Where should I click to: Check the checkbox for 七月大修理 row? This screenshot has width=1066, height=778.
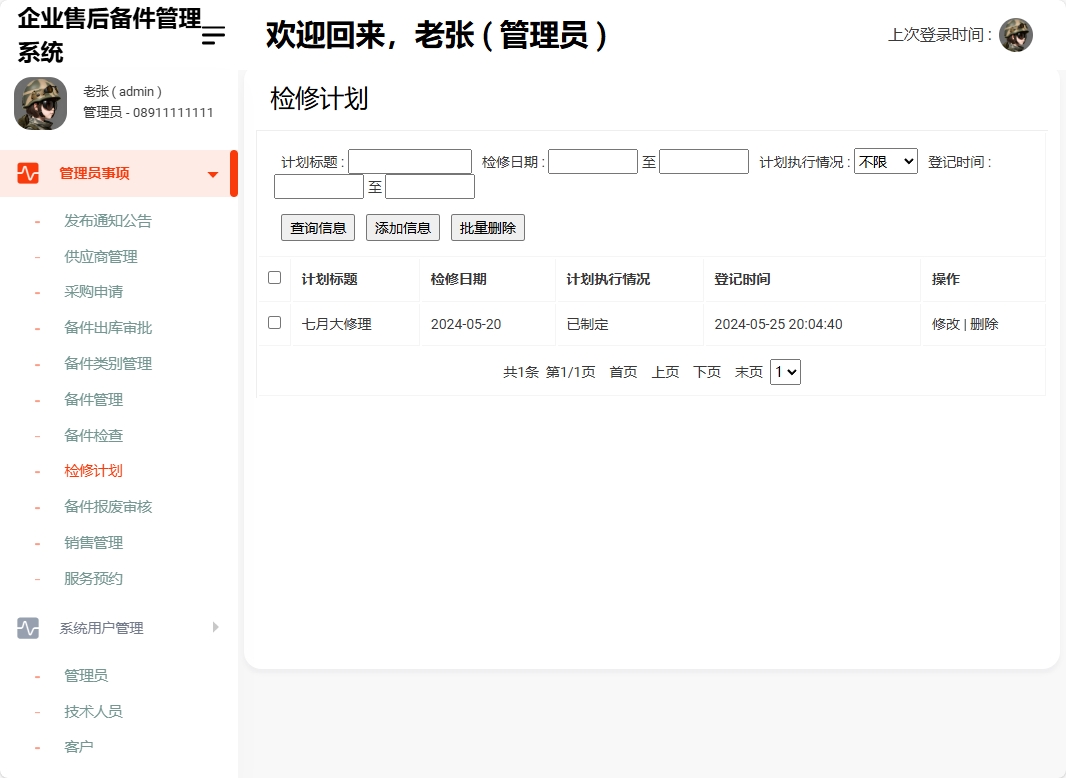(273, 324)
